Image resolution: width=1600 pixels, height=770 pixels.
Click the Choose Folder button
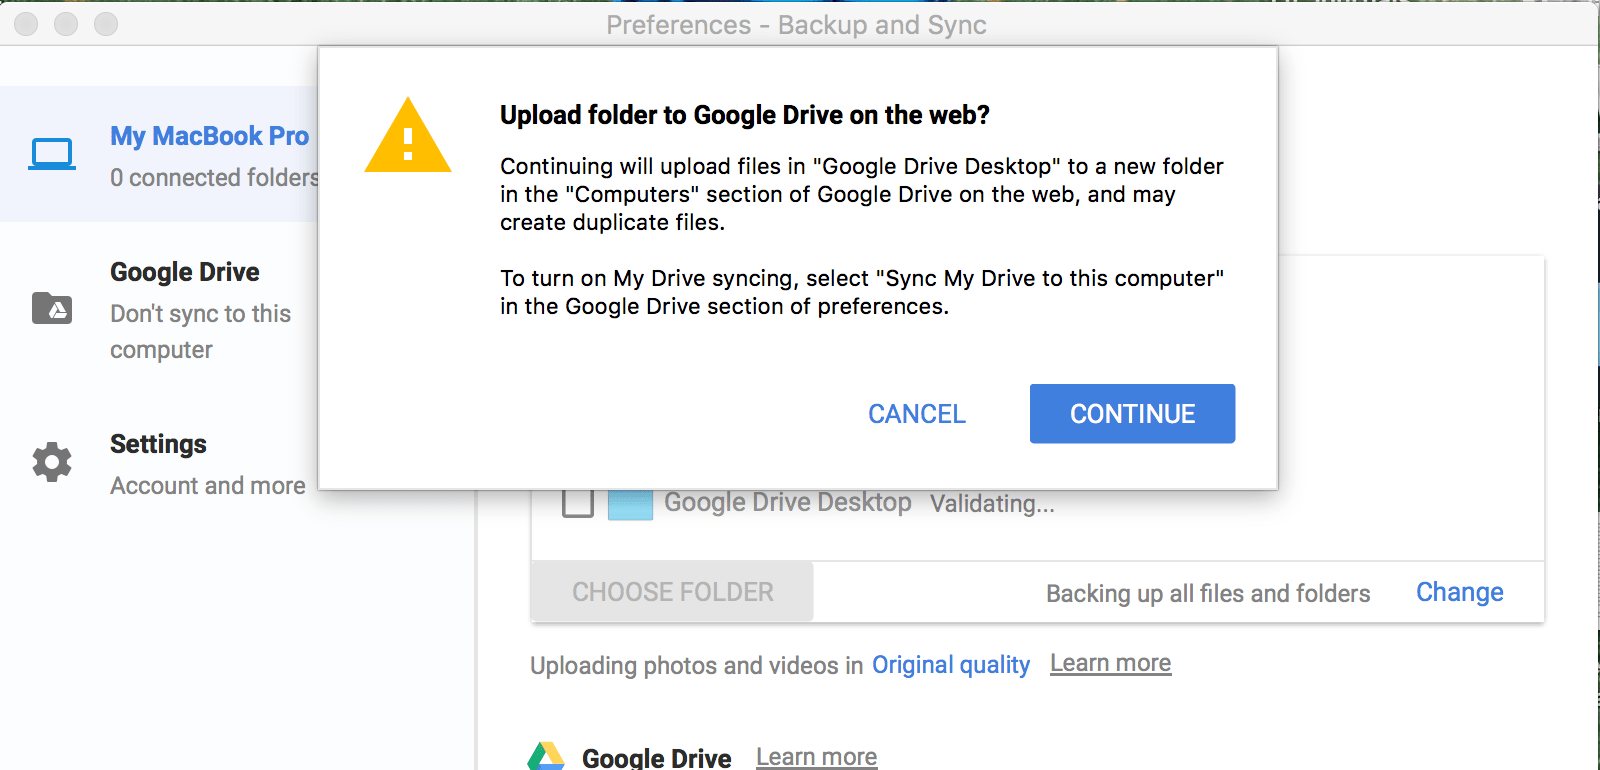point(673,592)
